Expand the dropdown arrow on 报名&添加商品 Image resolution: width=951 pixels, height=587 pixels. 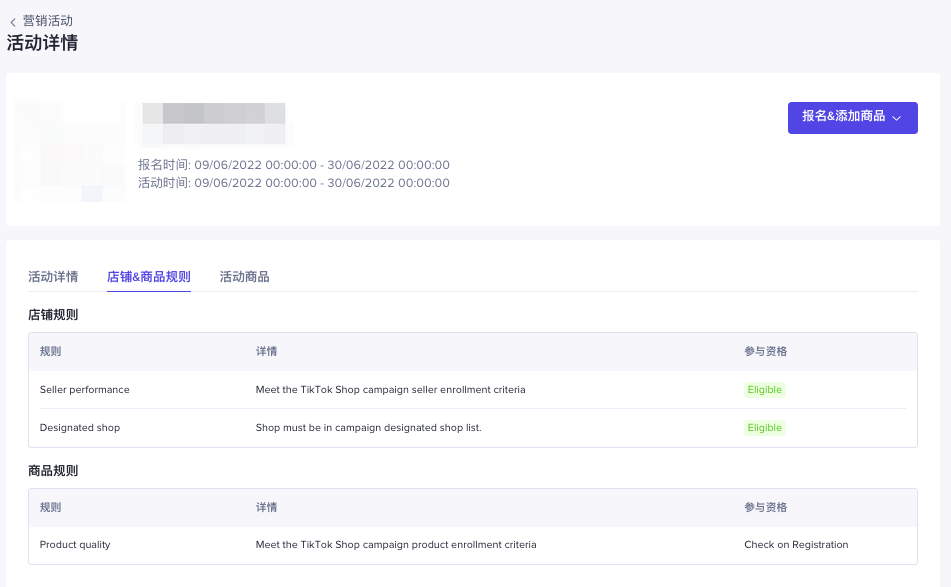[897, 118]
